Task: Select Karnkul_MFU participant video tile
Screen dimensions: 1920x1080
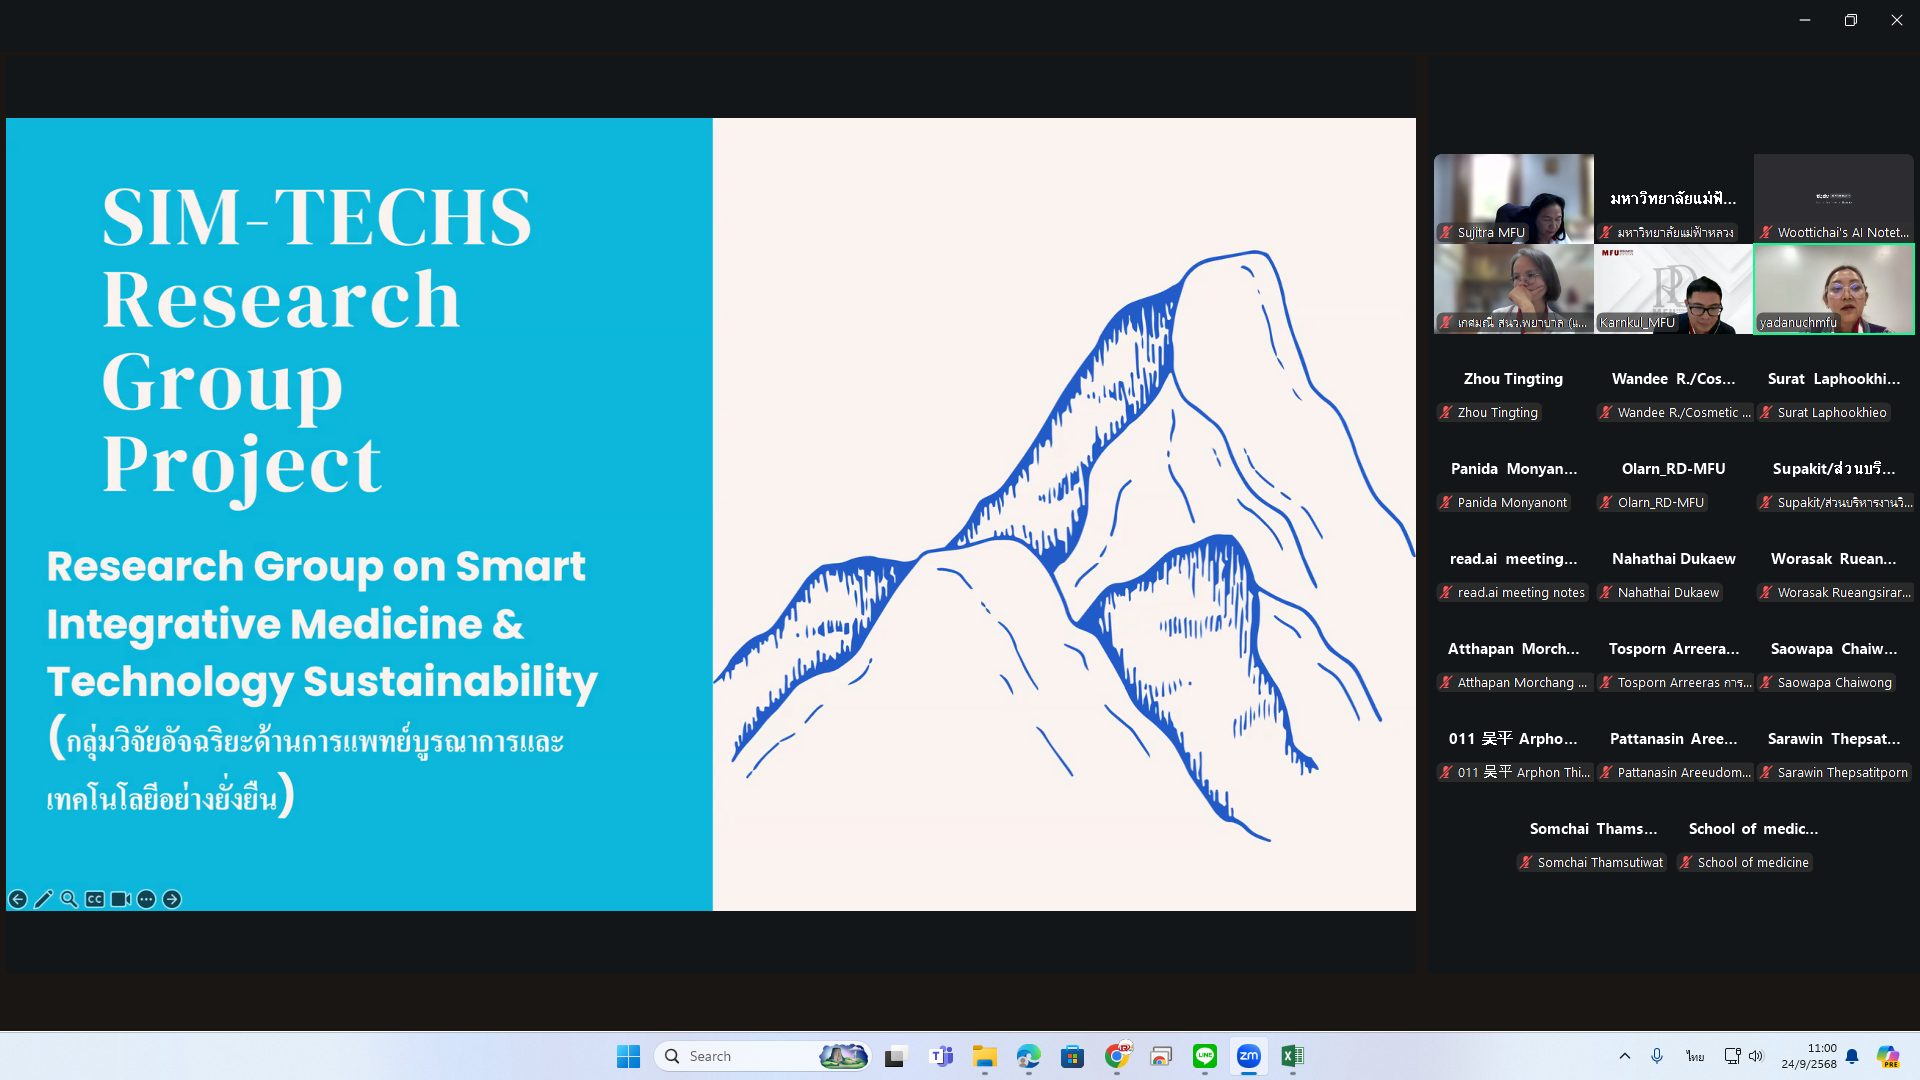Action: [x=1673, y=289]
